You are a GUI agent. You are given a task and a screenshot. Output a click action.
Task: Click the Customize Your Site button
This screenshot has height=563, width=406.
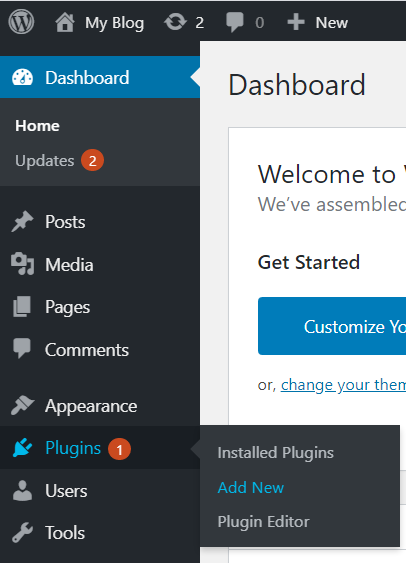[x=332, y=326]
